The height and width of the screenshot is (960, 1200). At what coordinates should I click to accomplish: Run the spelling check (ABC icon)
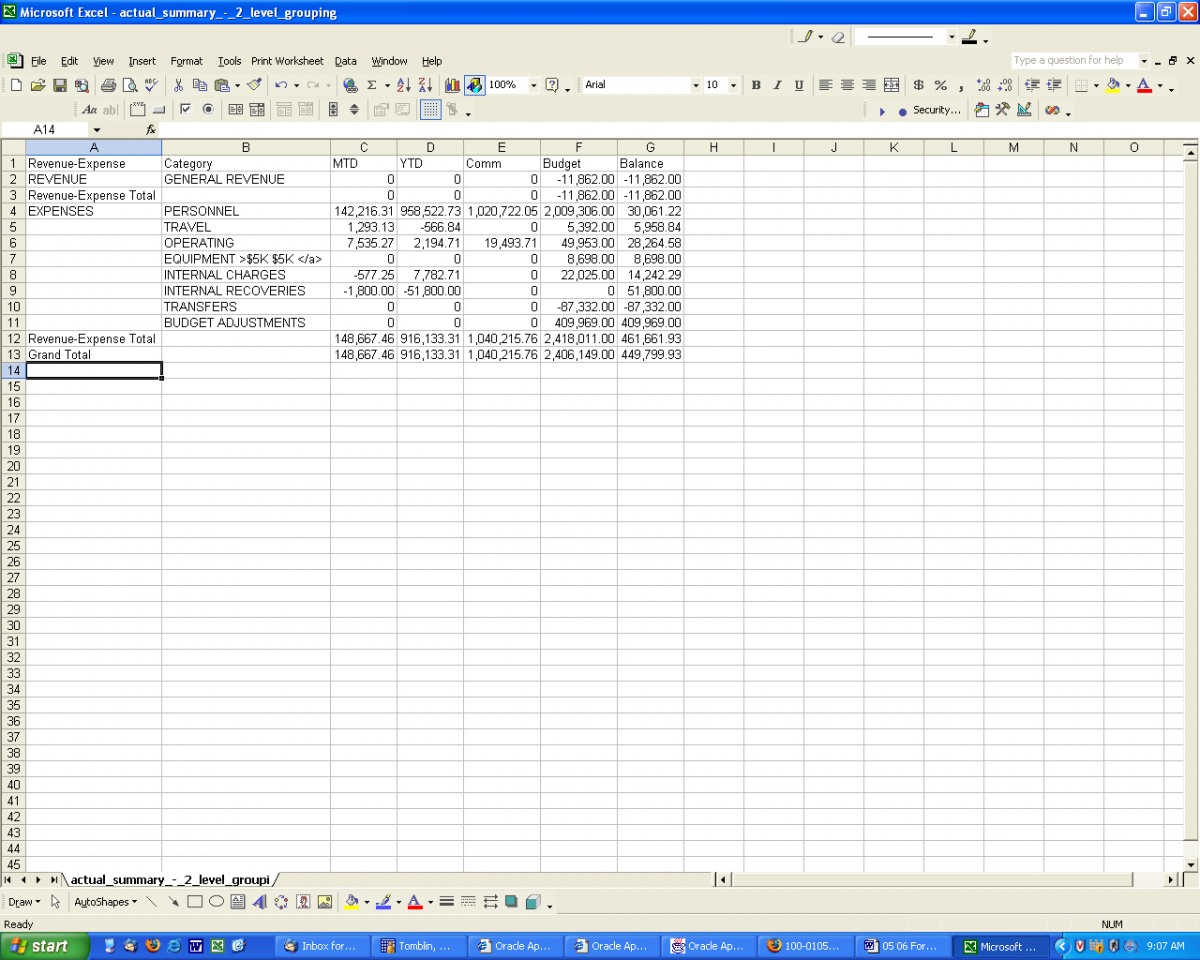coord(151,85)
